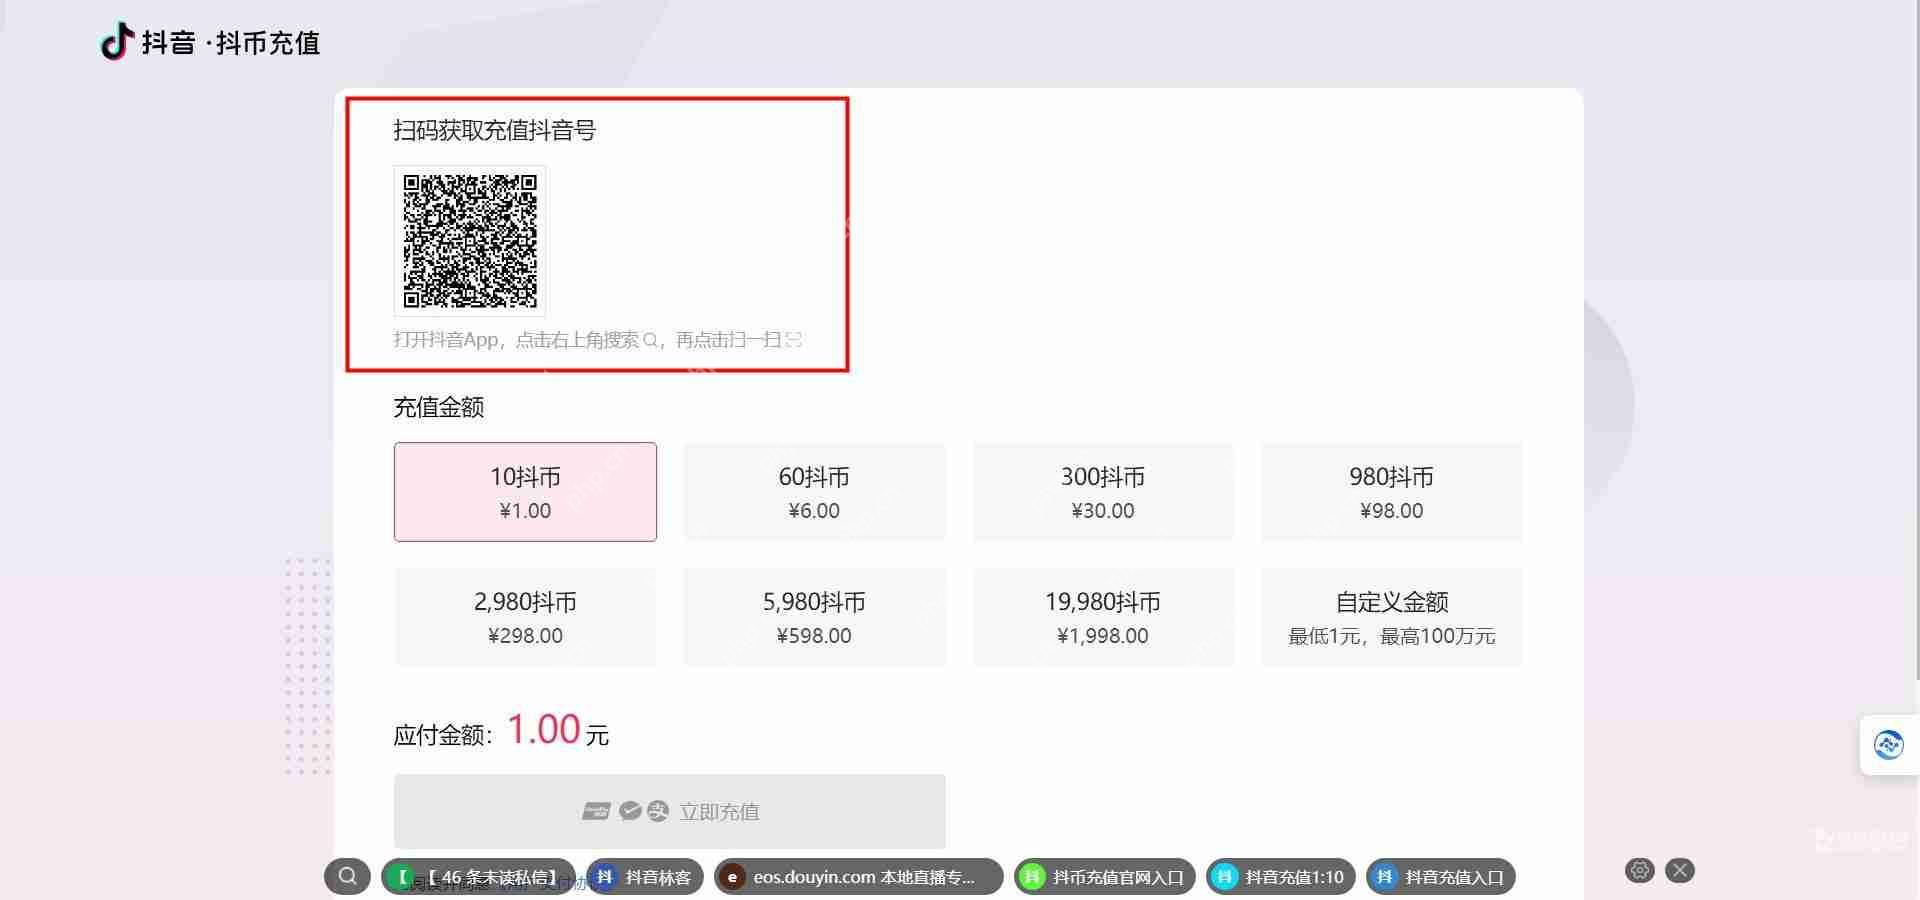Open the 自定义金额 custom amount option
The image size is (1920, 900).
point(1391,617)
